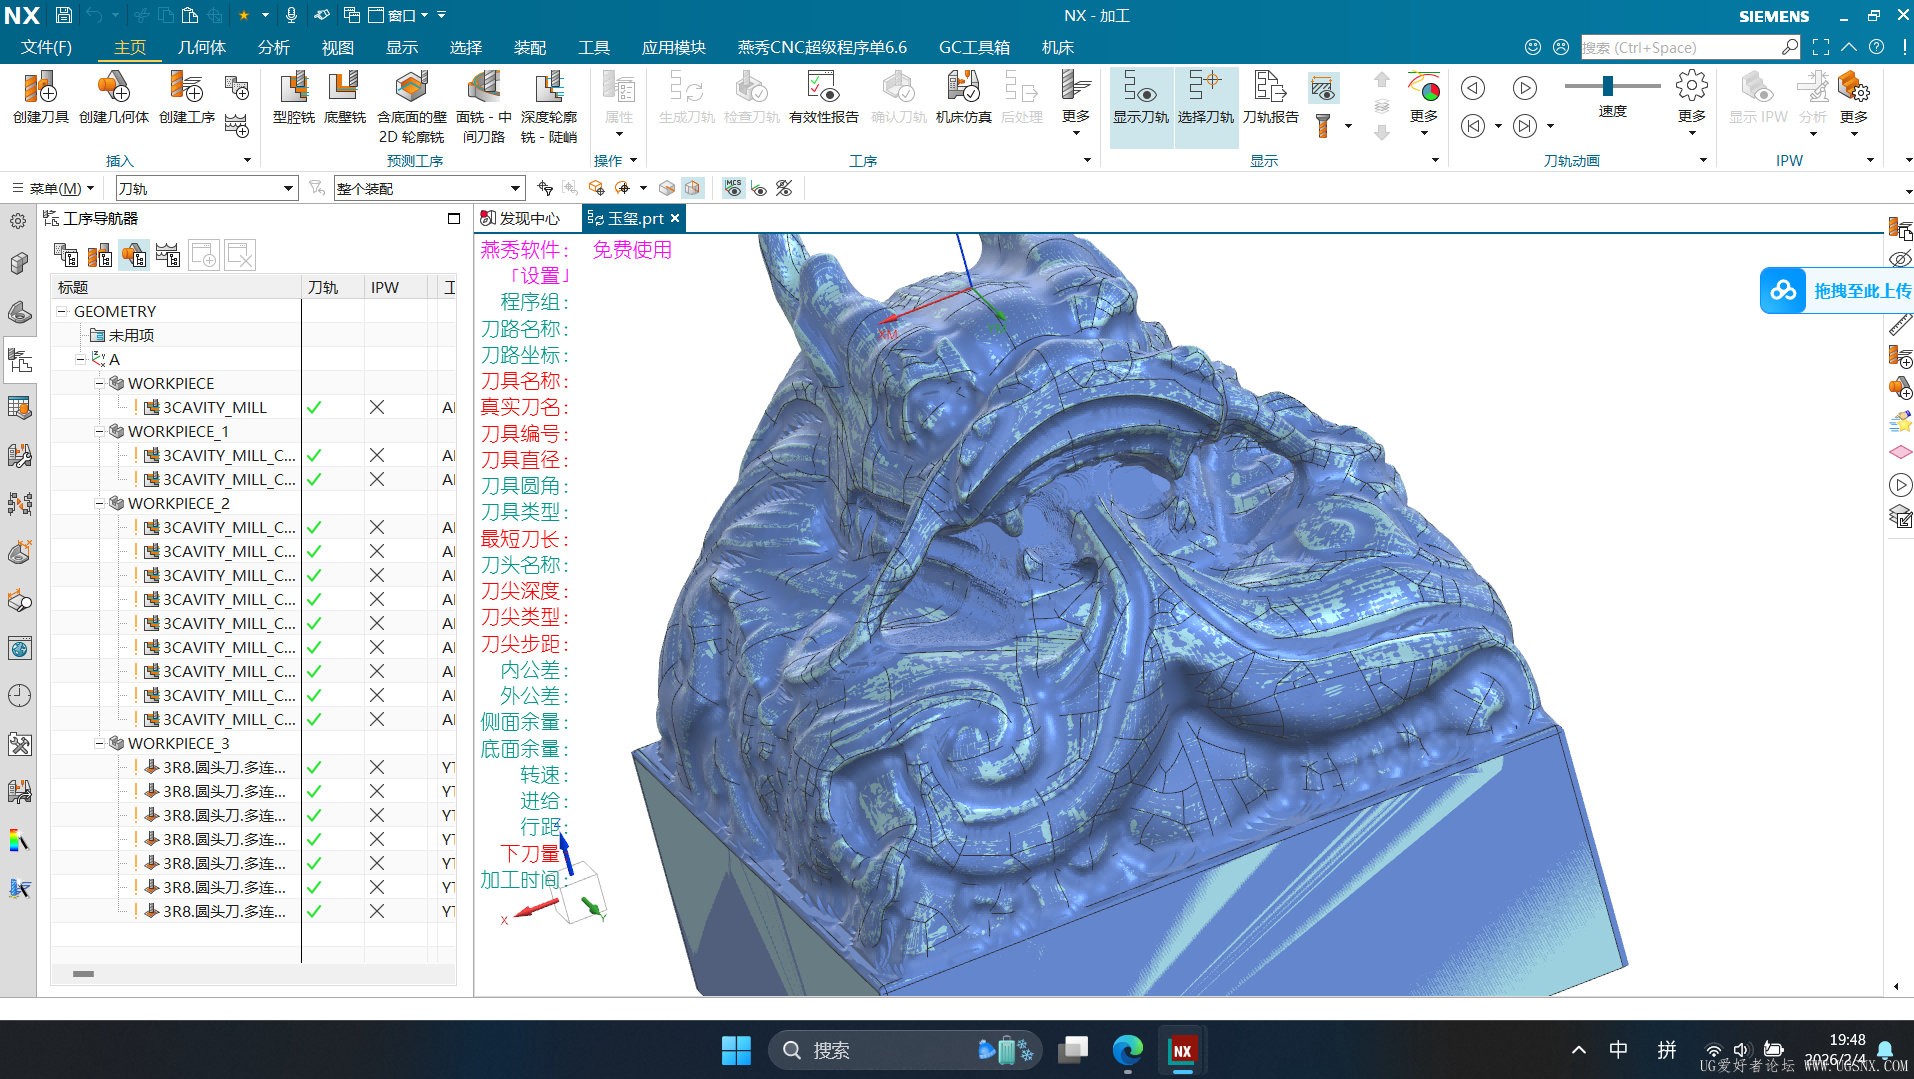This screenshot has height=1079, width=1914.
Task: Switch to the 发现中心 tab
Action: point(521,218)
